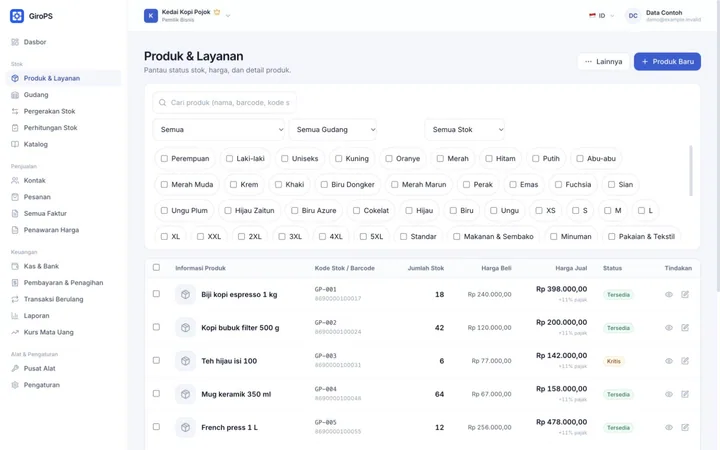Open Mug keramik 350 ml product name

236,394
